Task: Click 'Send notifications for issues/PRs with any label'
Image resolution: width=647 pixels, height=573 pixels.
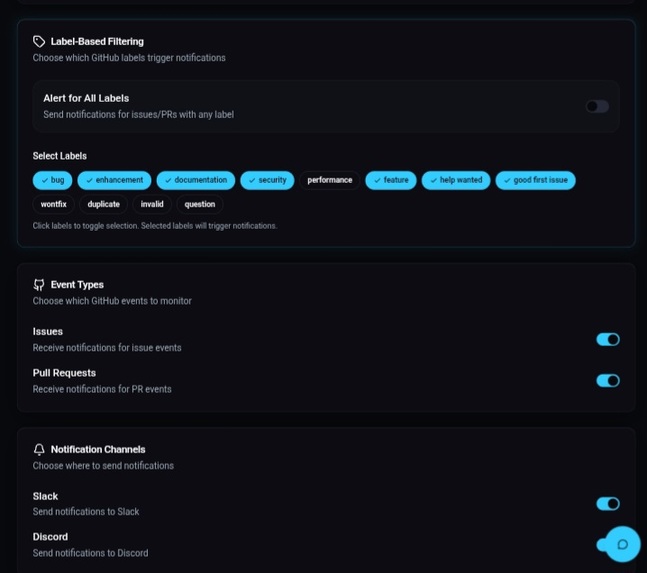Action: coord(139,114)
